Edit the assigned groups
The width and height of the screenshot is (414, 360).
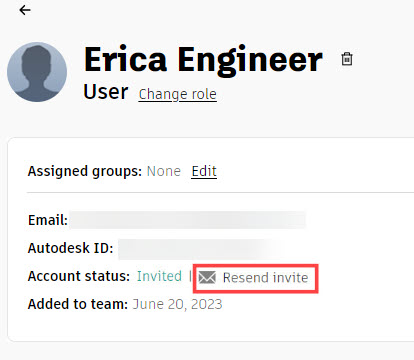[204, 171]
